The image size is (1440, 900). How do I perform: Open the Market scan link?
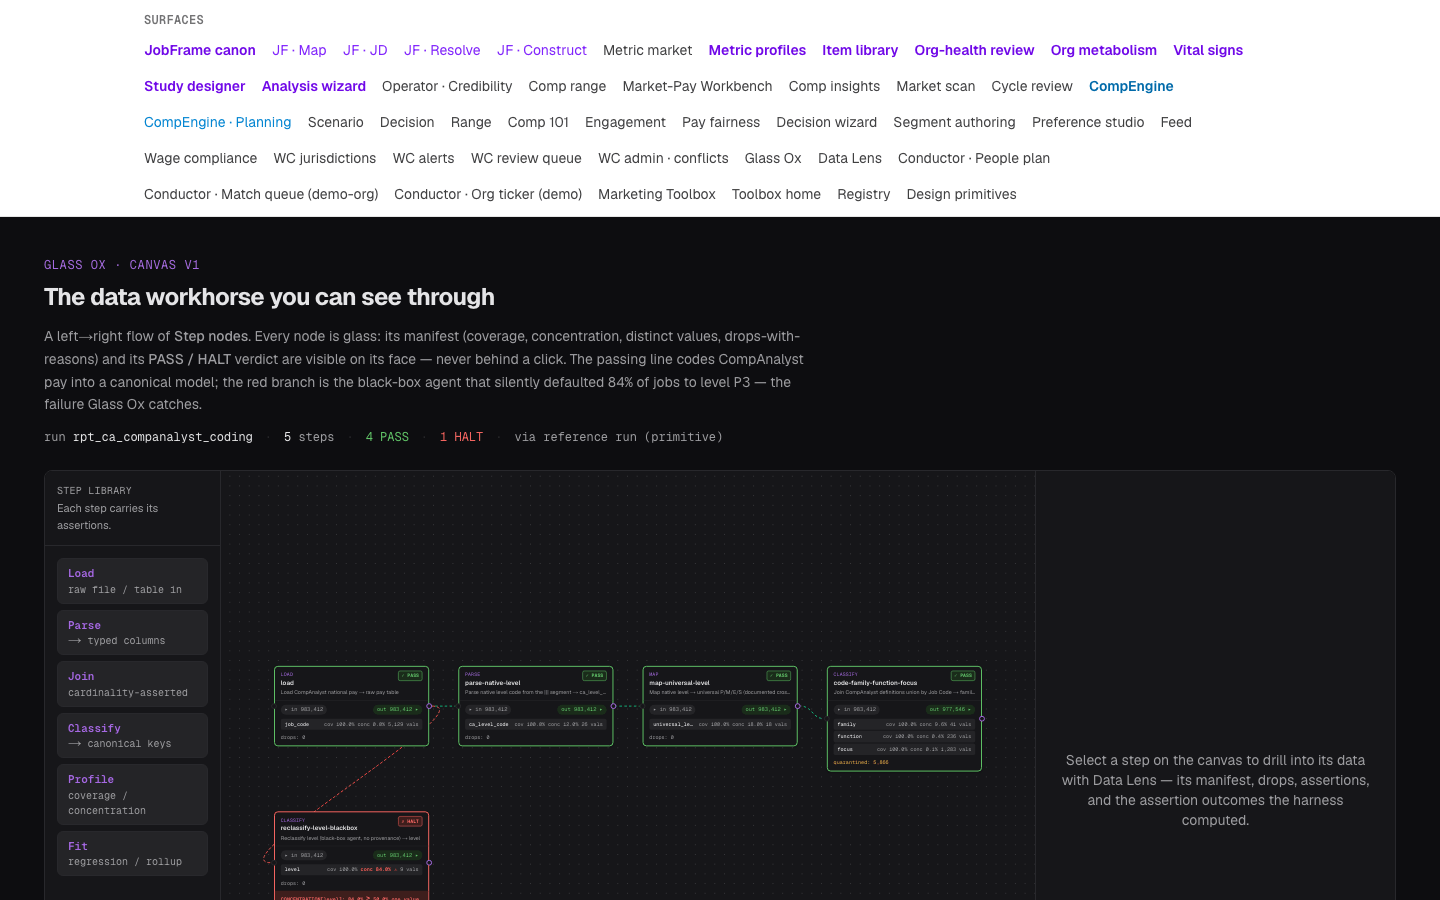[x=935, y=86]
